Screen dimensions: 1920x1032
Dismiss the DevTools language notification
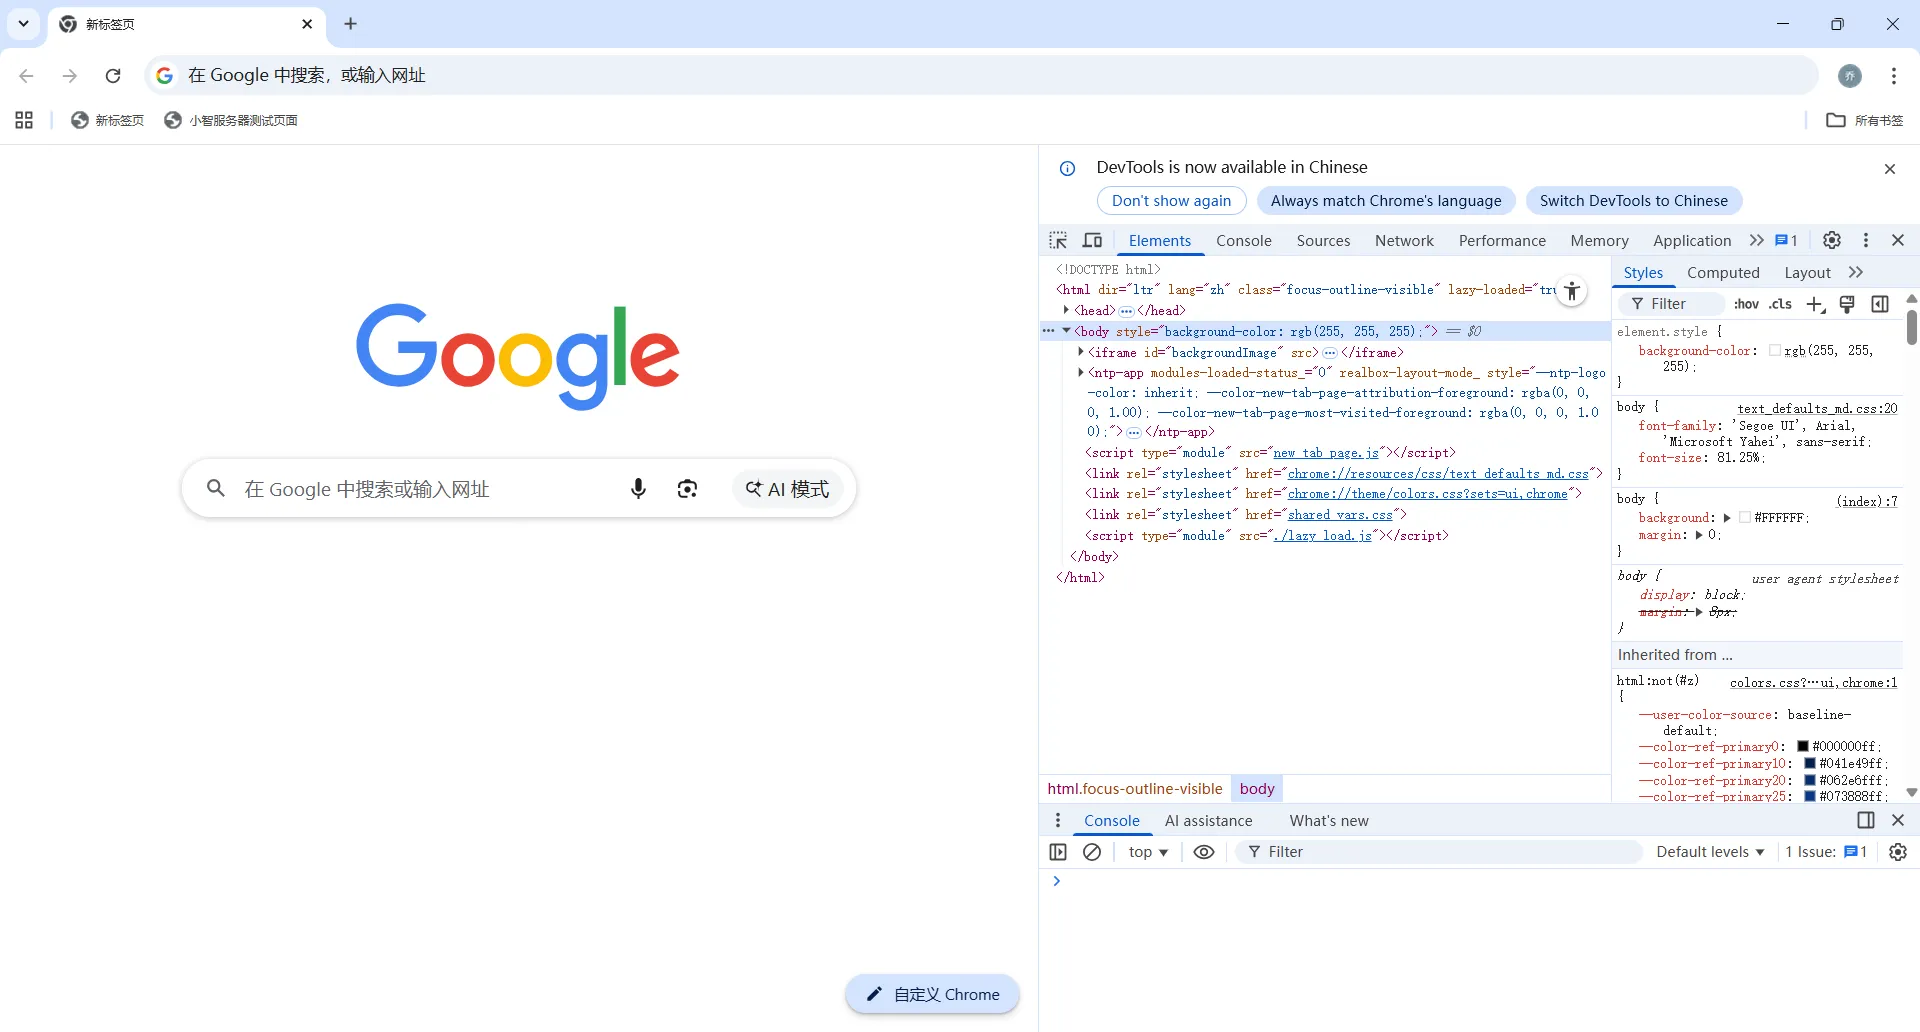coord(1890,169)
